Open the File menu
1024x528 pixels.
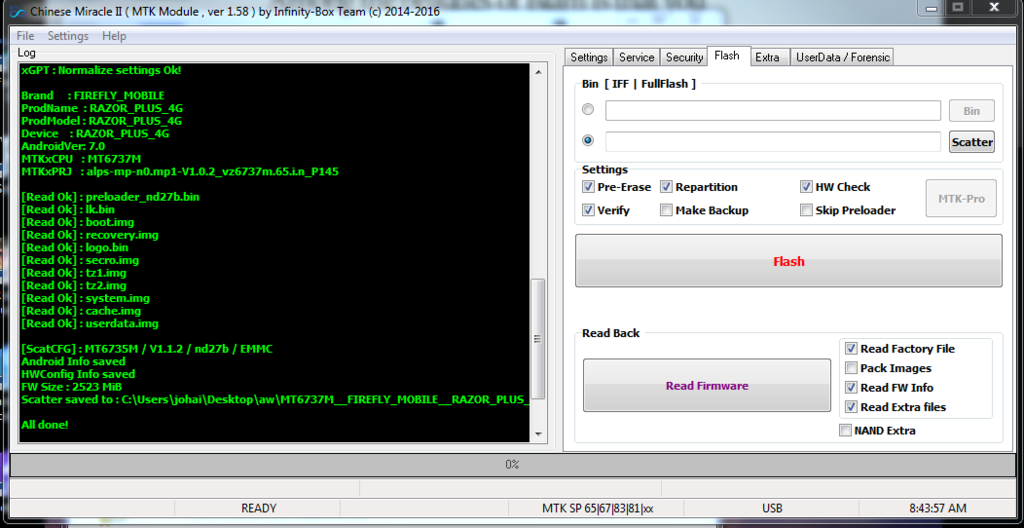tap(25, 36)
